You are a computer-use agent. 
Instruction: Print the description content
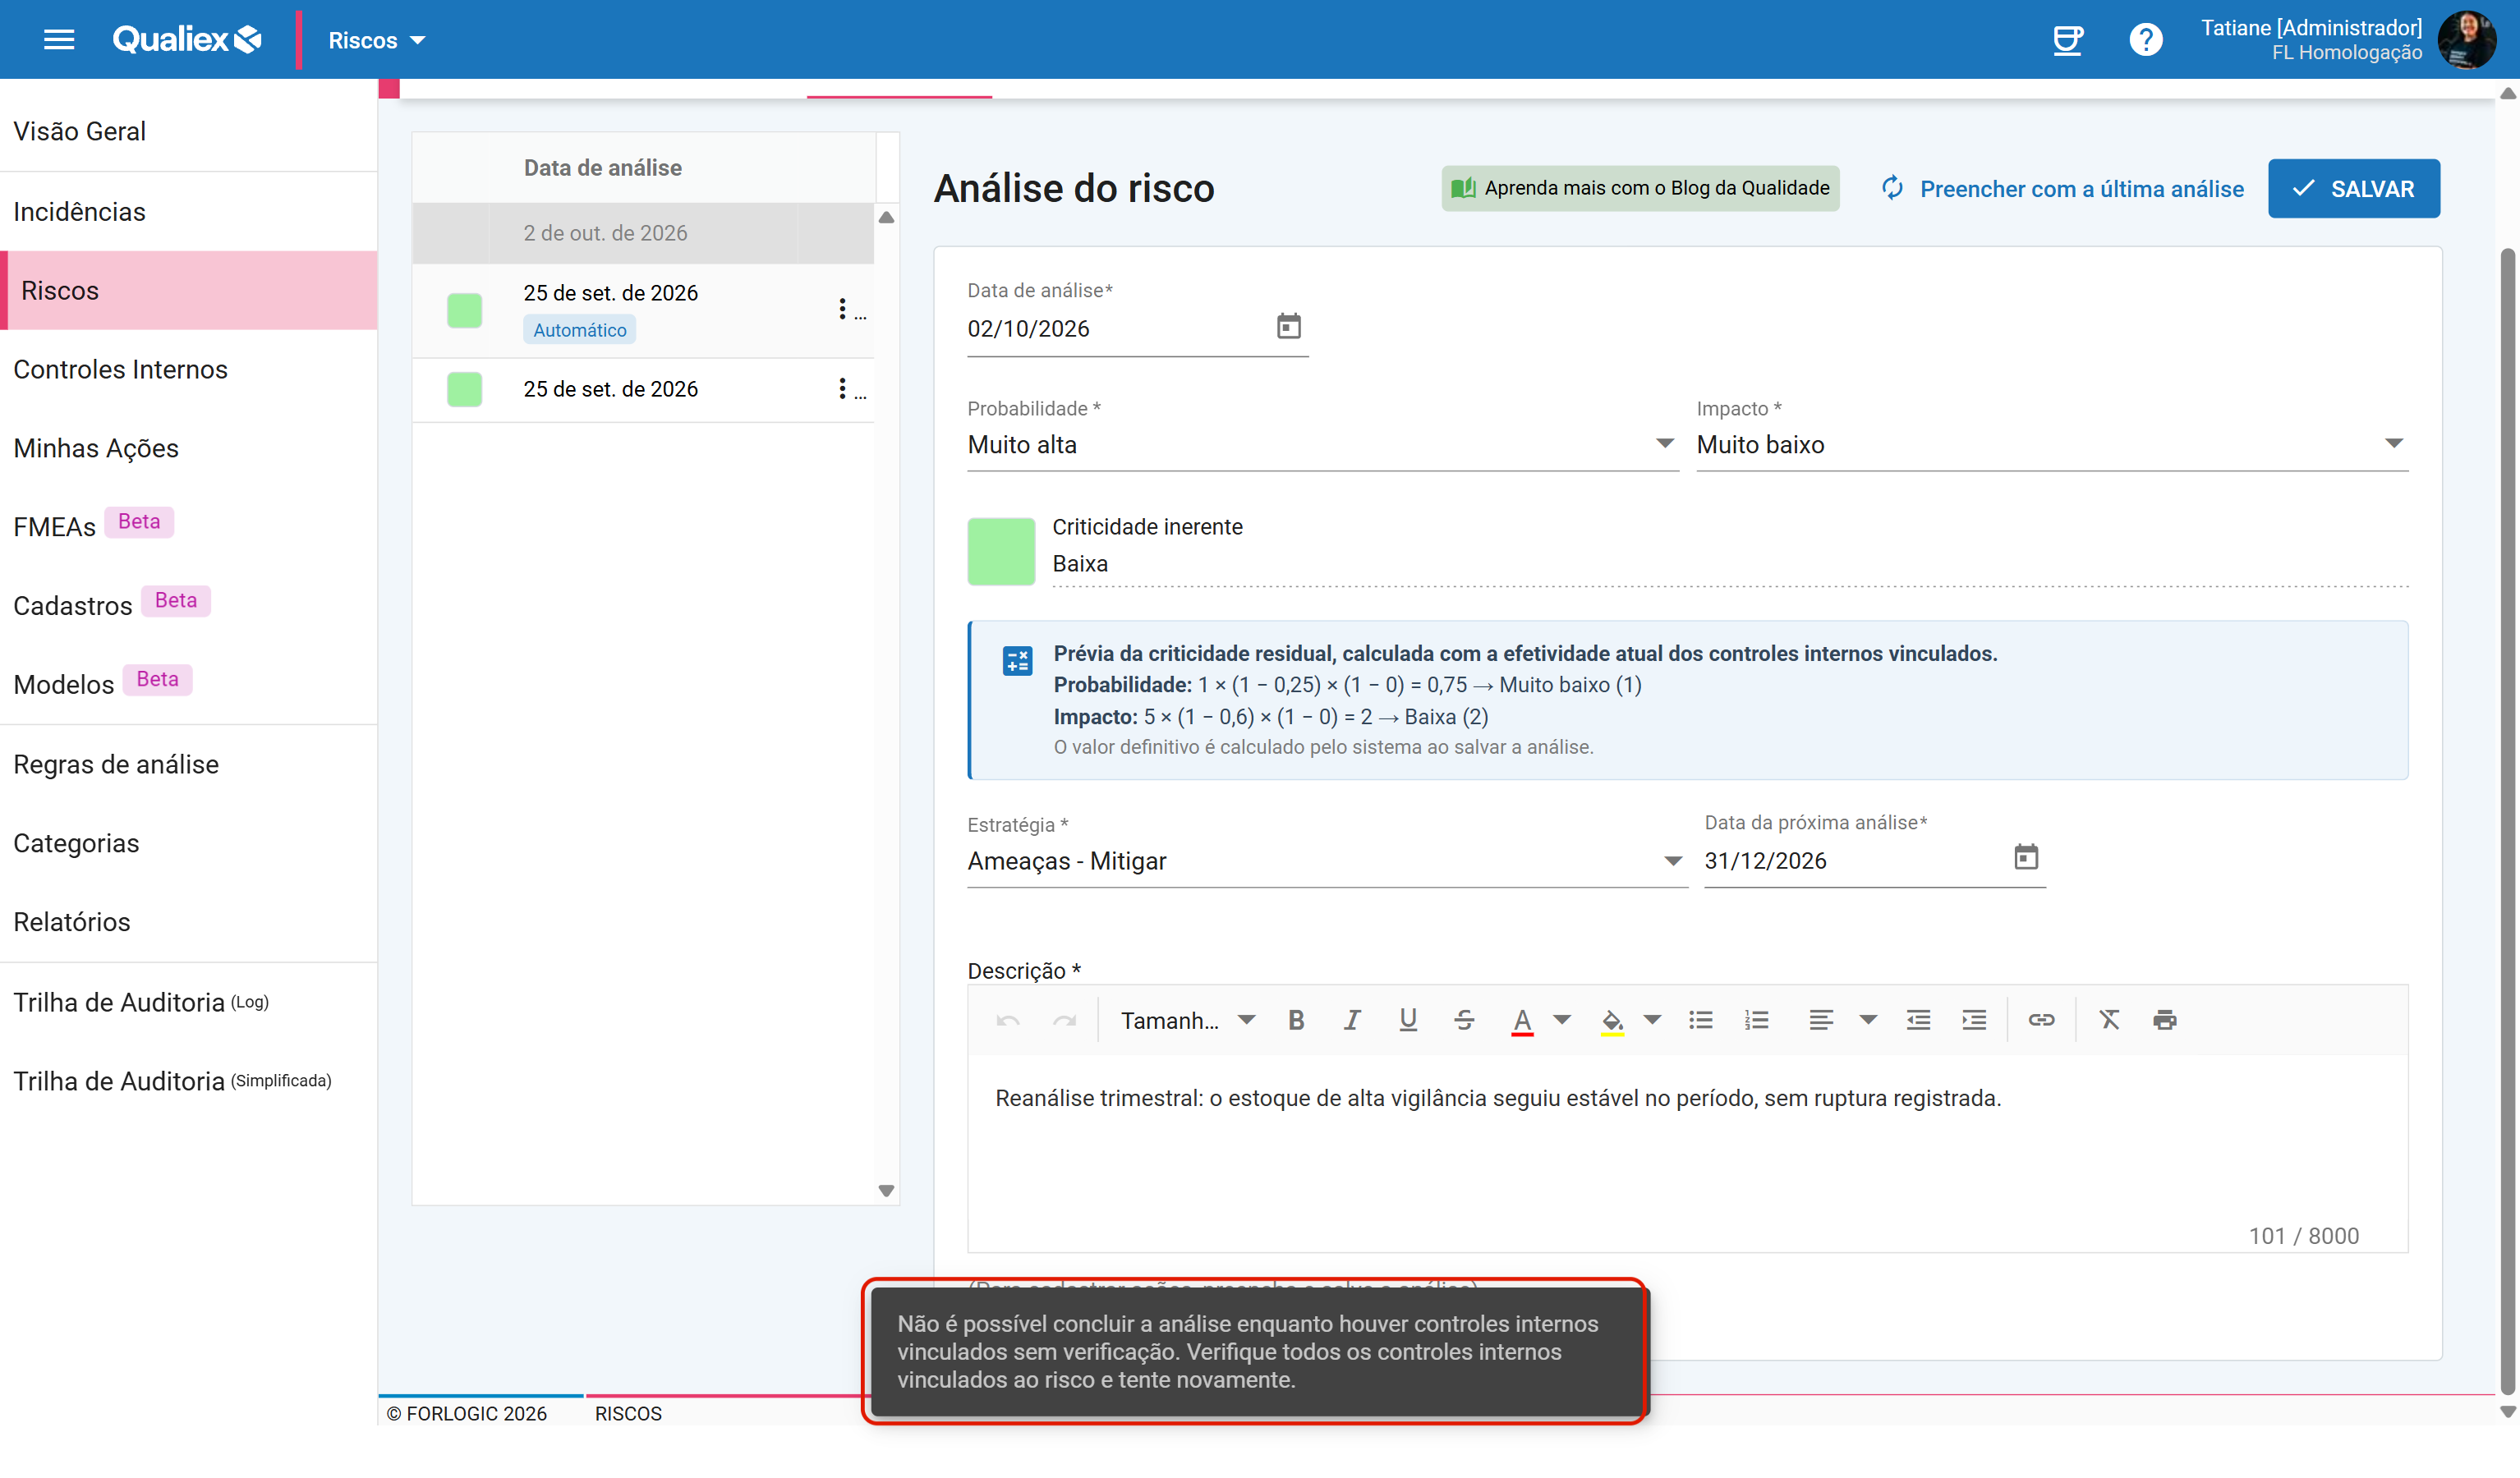coord(2165,1020)
